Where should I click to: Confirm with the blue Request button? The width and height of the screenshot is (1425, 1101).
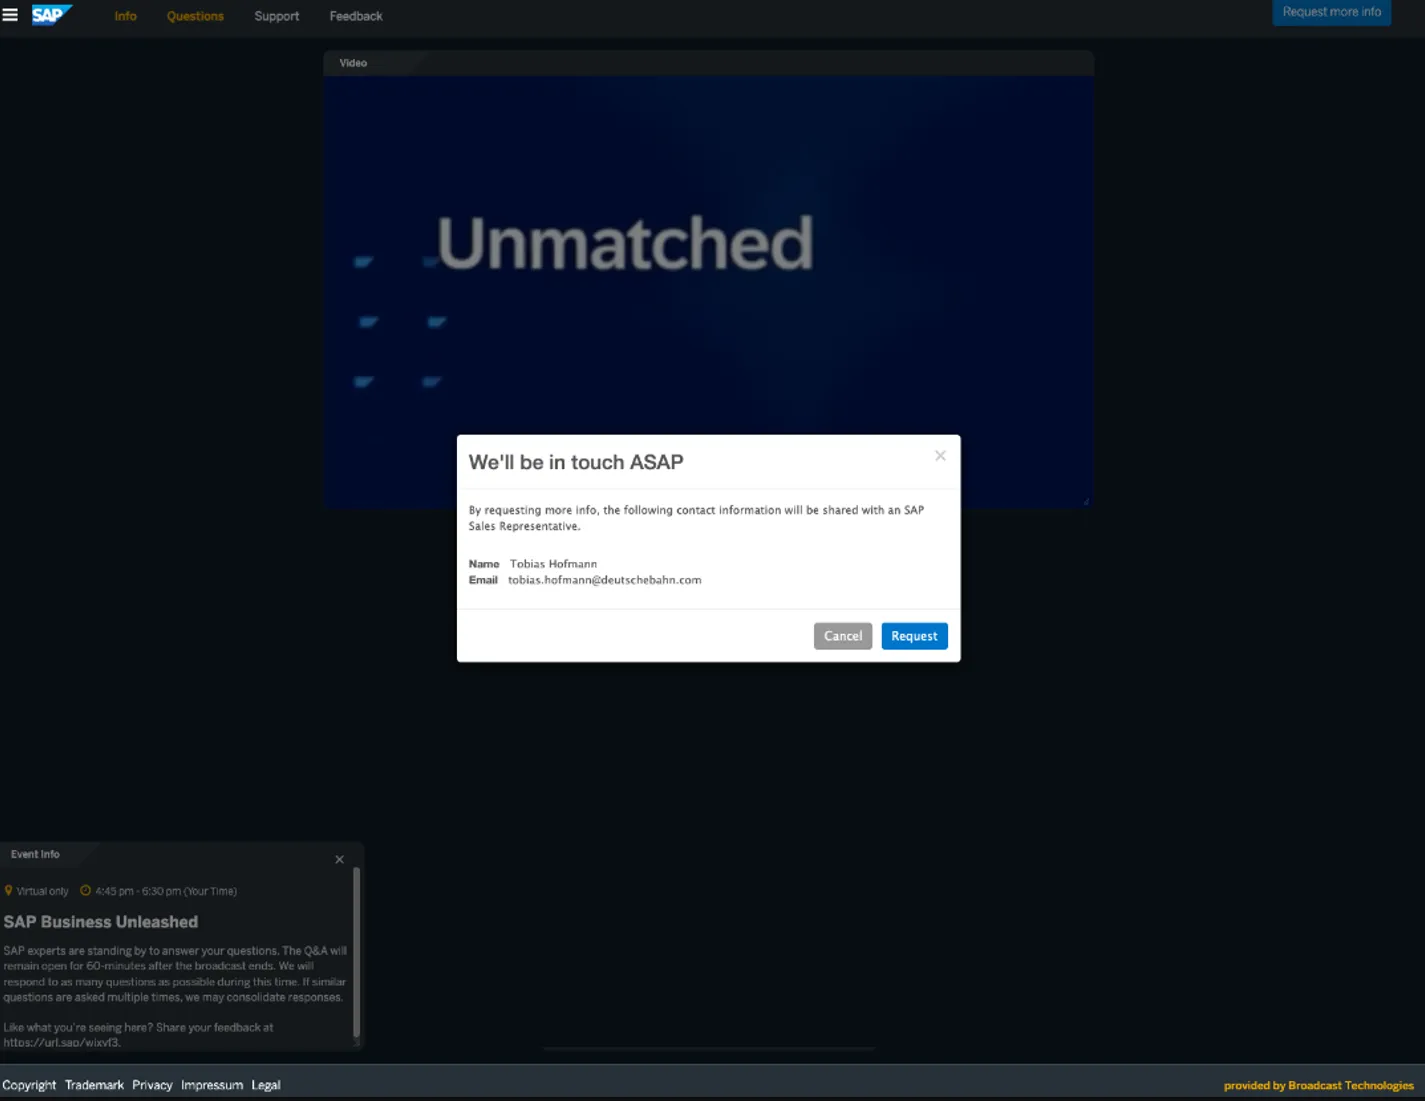pos(914,636)
